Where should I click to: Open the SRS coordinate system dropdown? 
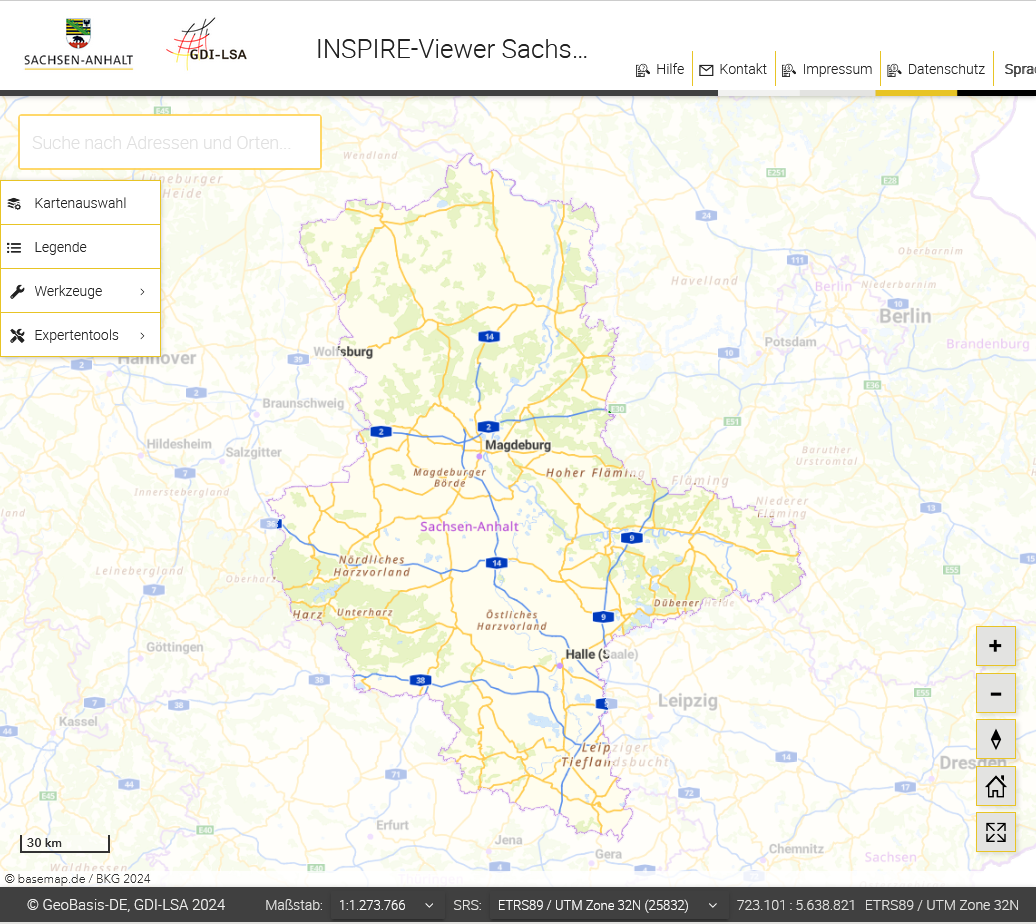(x=608, y=905)
